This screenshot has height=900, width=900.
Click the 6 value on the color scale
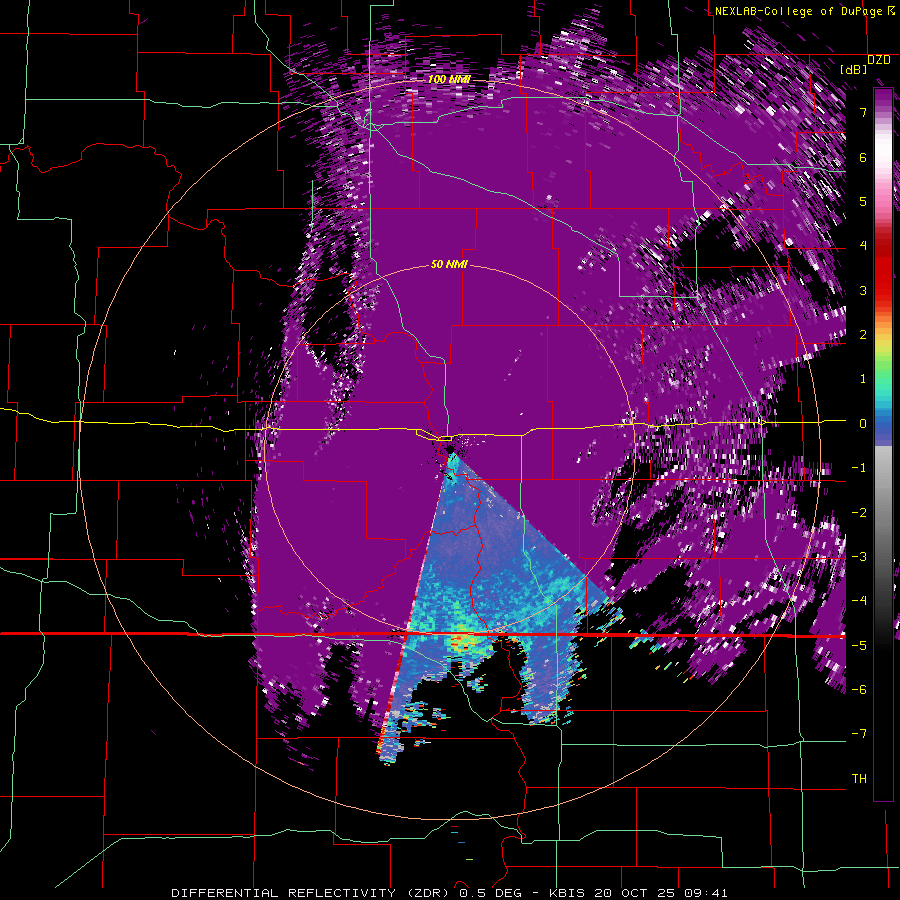click(863, 157)
